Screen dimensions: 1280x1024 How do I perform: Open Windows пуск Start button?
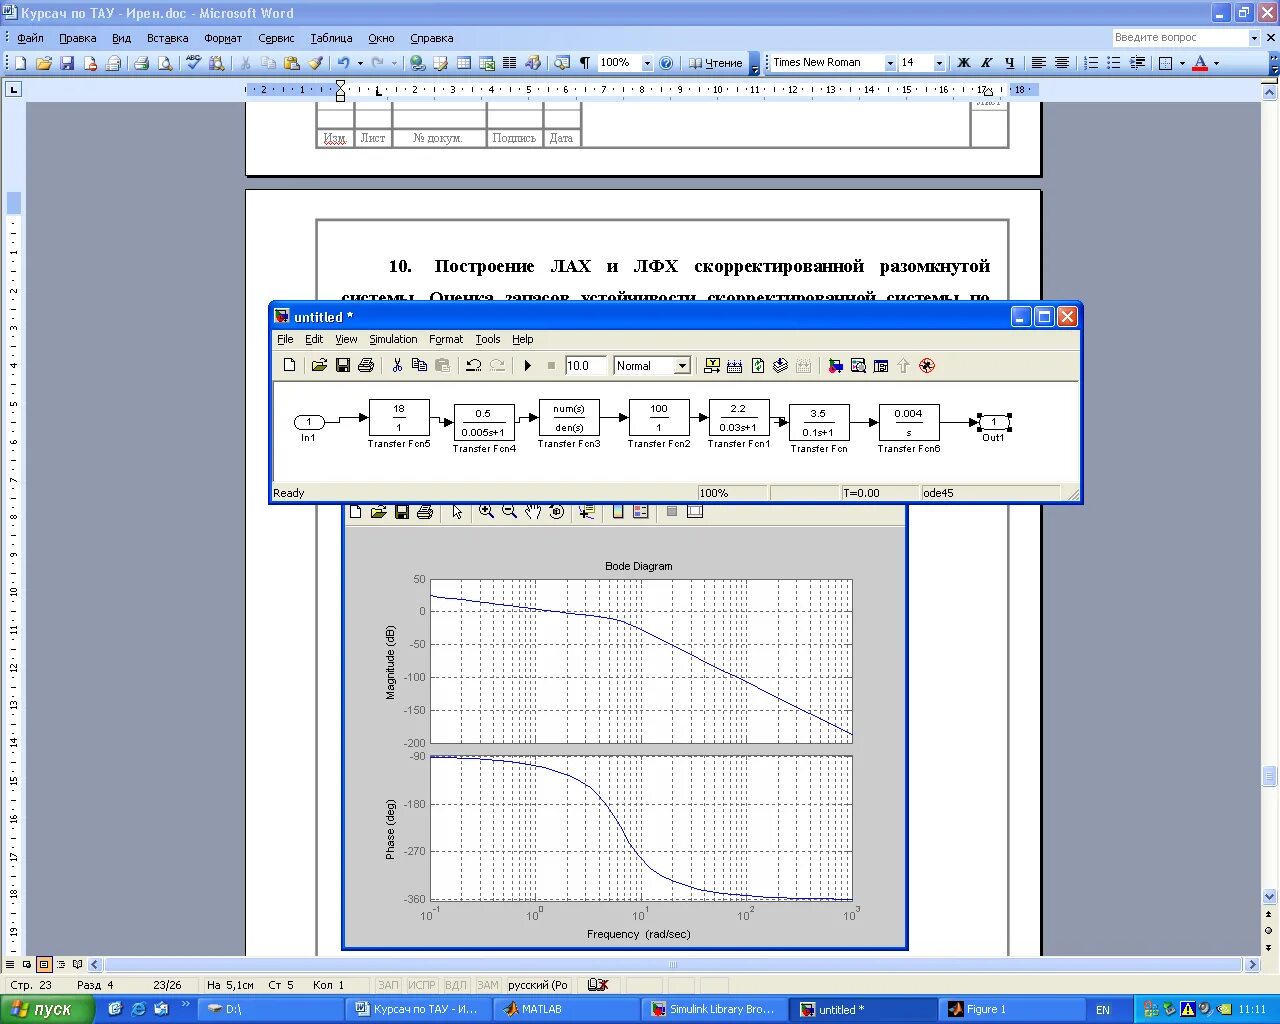point(47,1009)
